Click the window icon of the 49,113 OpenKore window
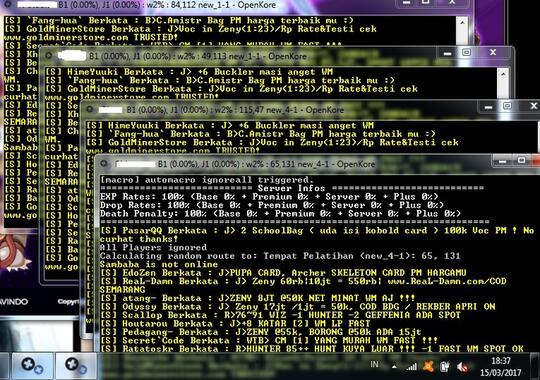 (x=49, y=55)
